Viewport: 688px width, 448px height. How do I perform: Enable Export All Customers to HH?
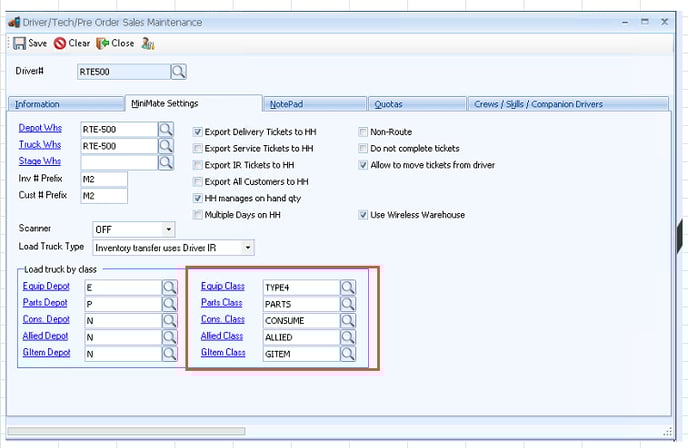pyautogui.click(x=197, y=182)
